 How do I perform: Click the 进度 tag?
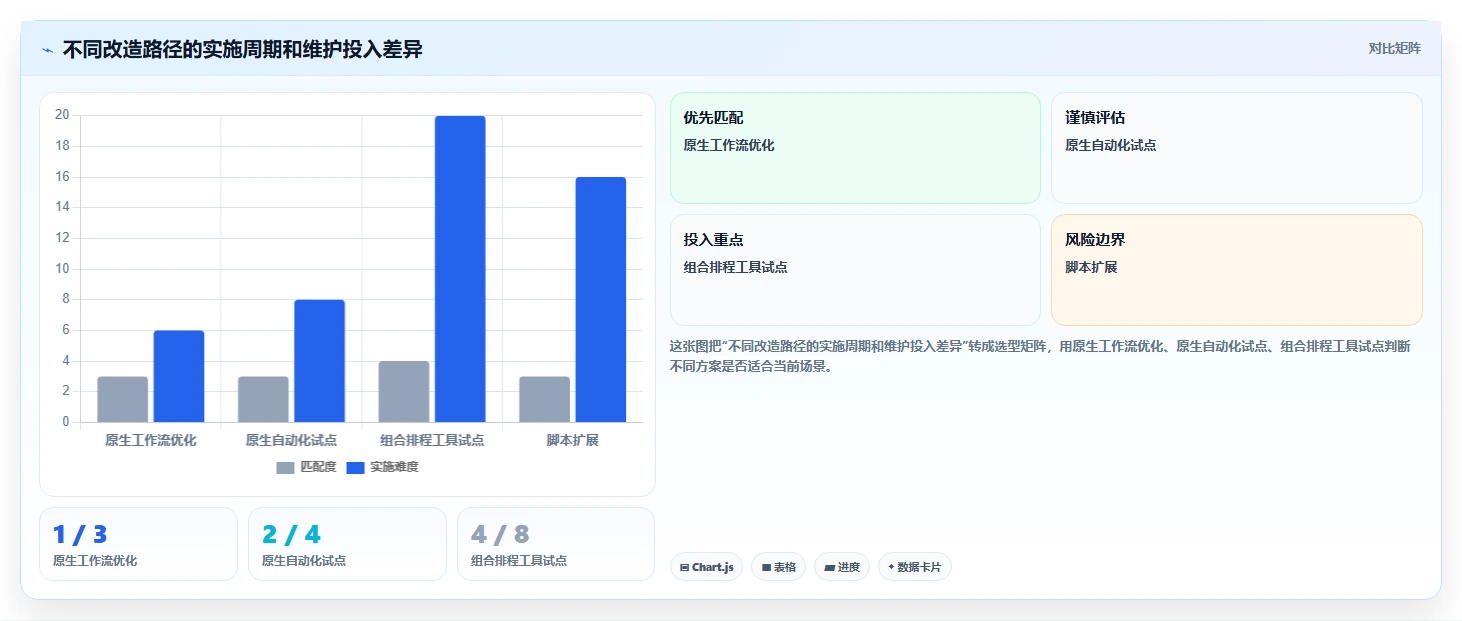pyautogui.click(x=842, y=567)
